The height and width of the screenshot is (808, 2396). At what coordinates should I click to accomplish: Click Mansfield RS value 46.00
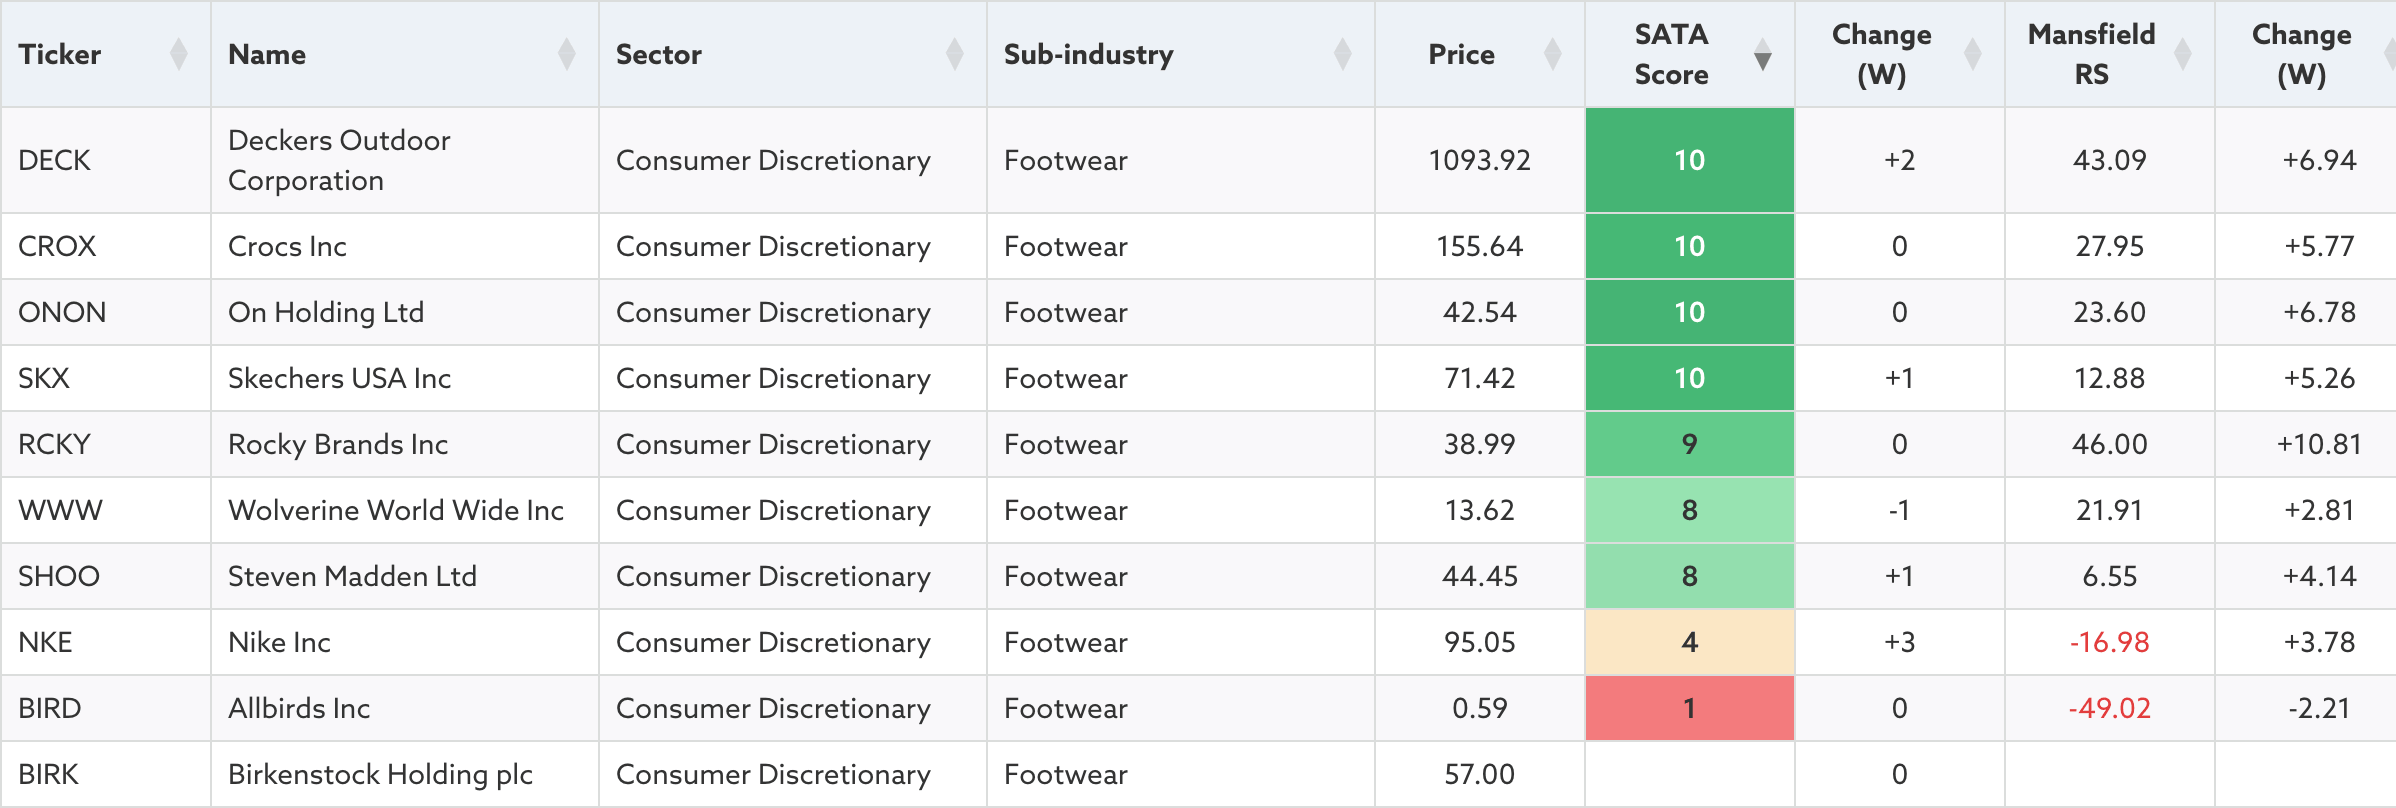(x=2110, y=444)
